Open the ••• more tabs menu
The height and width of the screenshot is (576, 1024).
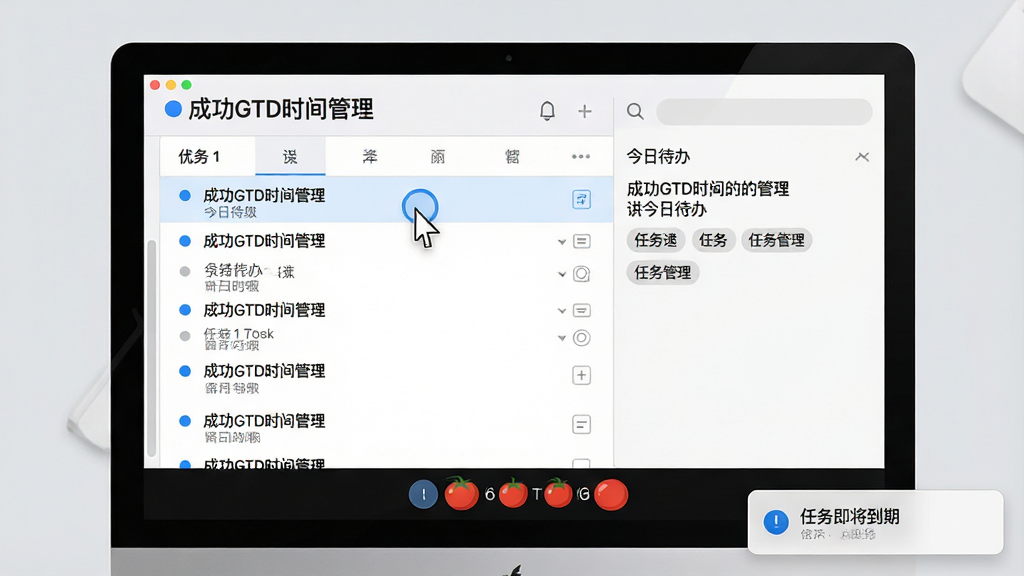pos(581,157)
